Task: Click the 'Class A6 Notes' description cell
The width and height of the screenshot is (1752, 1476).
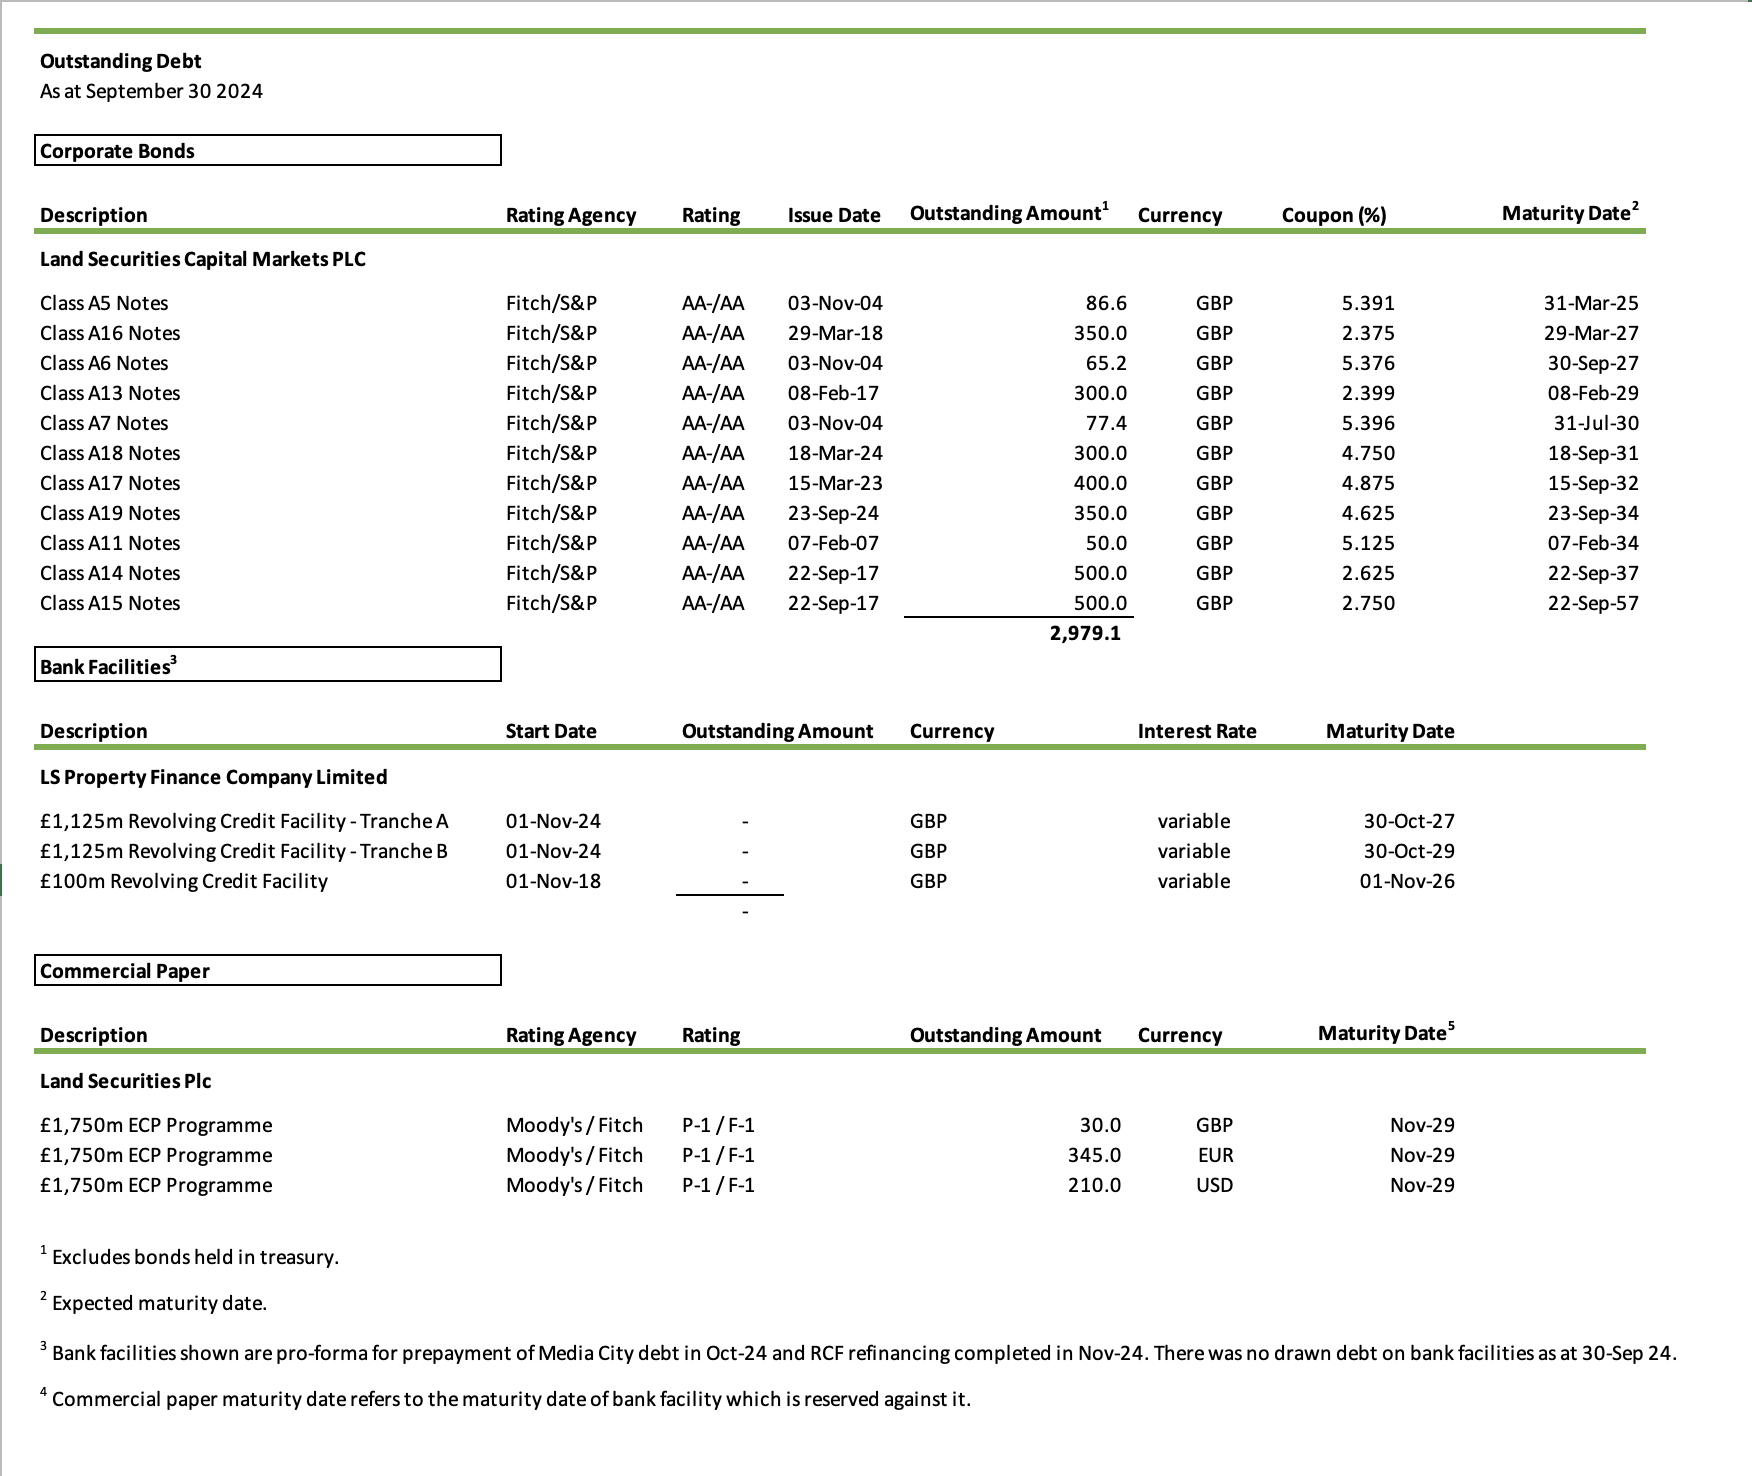Action: (104, 363)
